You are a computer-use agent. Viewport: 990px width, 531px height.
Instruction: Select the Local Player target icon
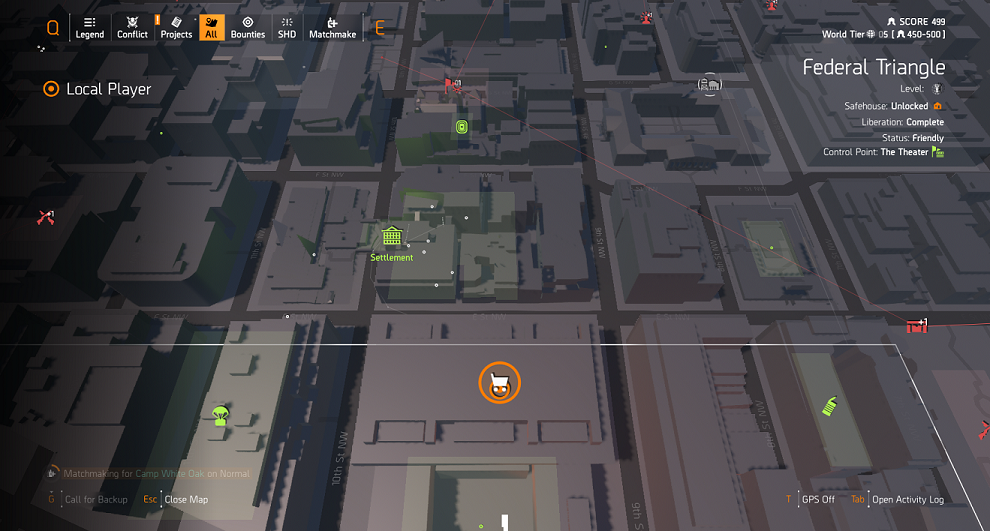pos(51,89)
